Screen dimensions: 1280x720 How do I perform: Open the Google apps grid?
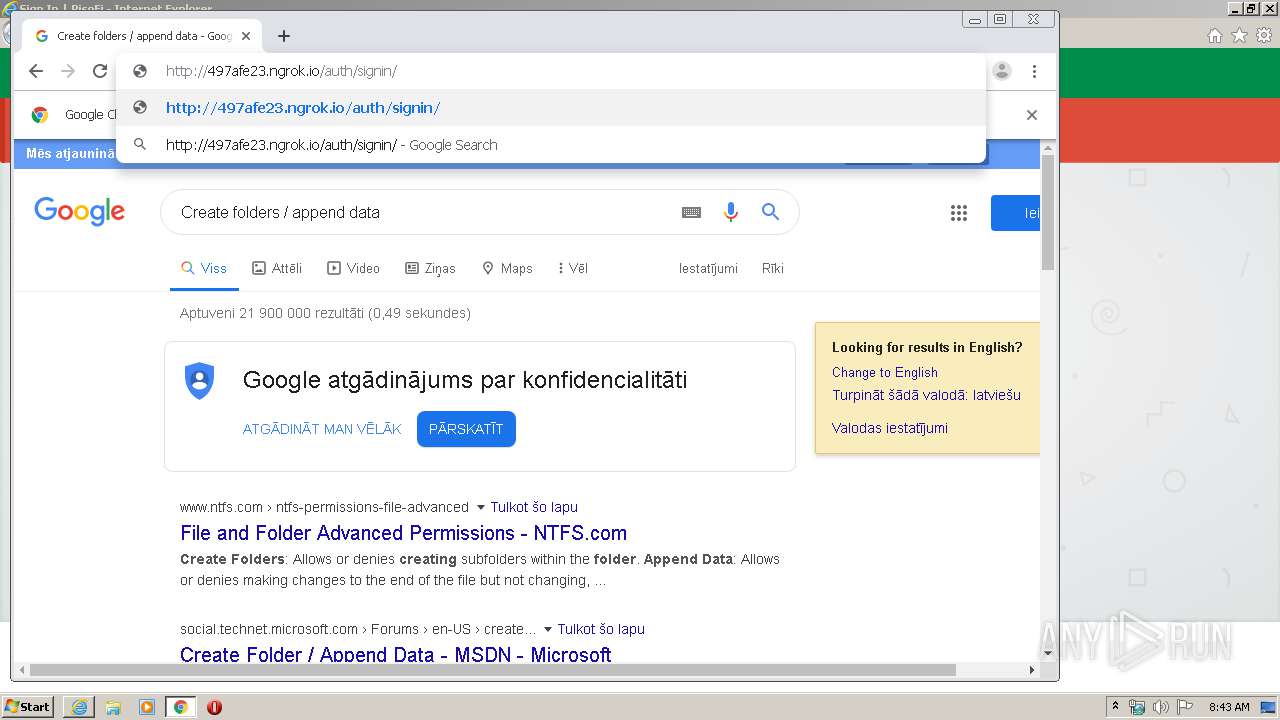tap(959, 213)
